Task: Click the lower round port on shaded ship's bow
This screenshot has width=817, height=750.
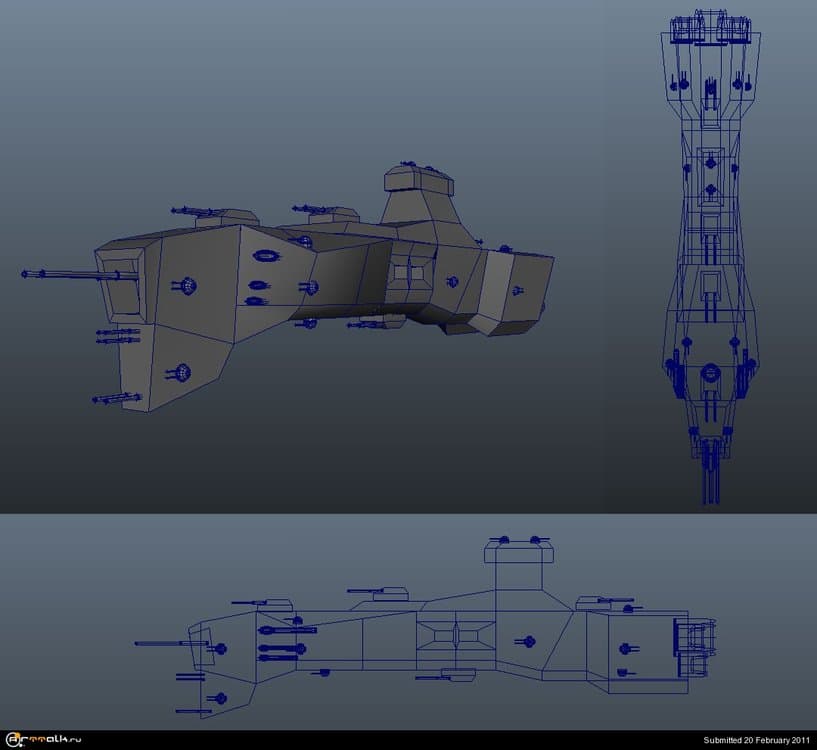Action: (181, 373)
